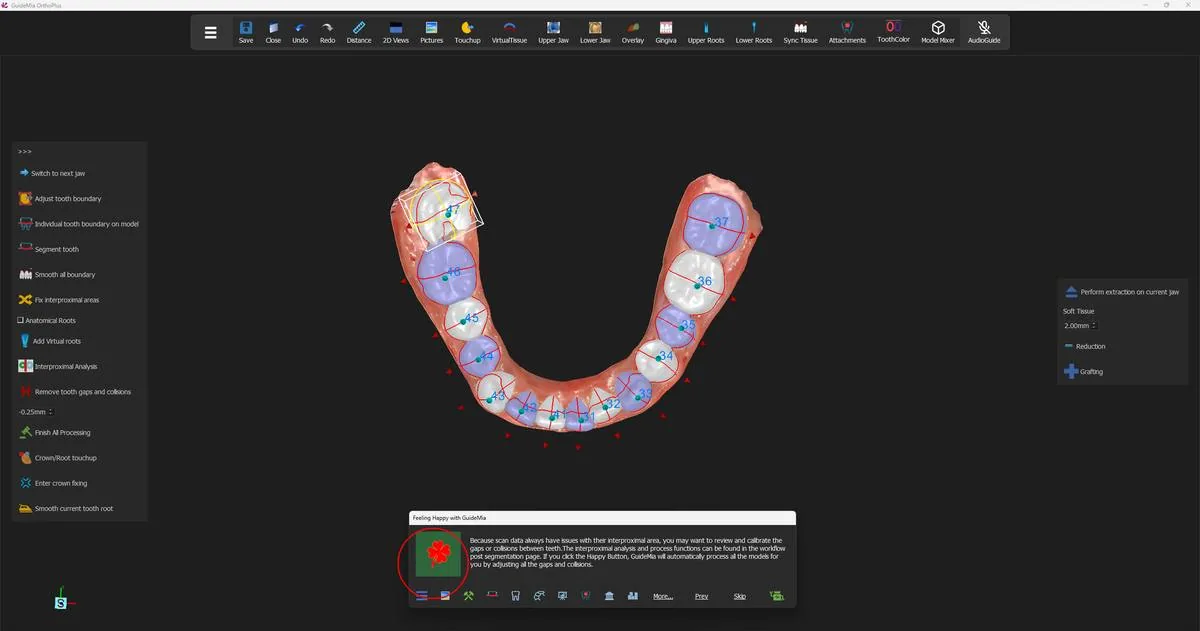Click More... link in GuideMia dialog
Screen dimensions: 1200x631
tap(662, 596)
